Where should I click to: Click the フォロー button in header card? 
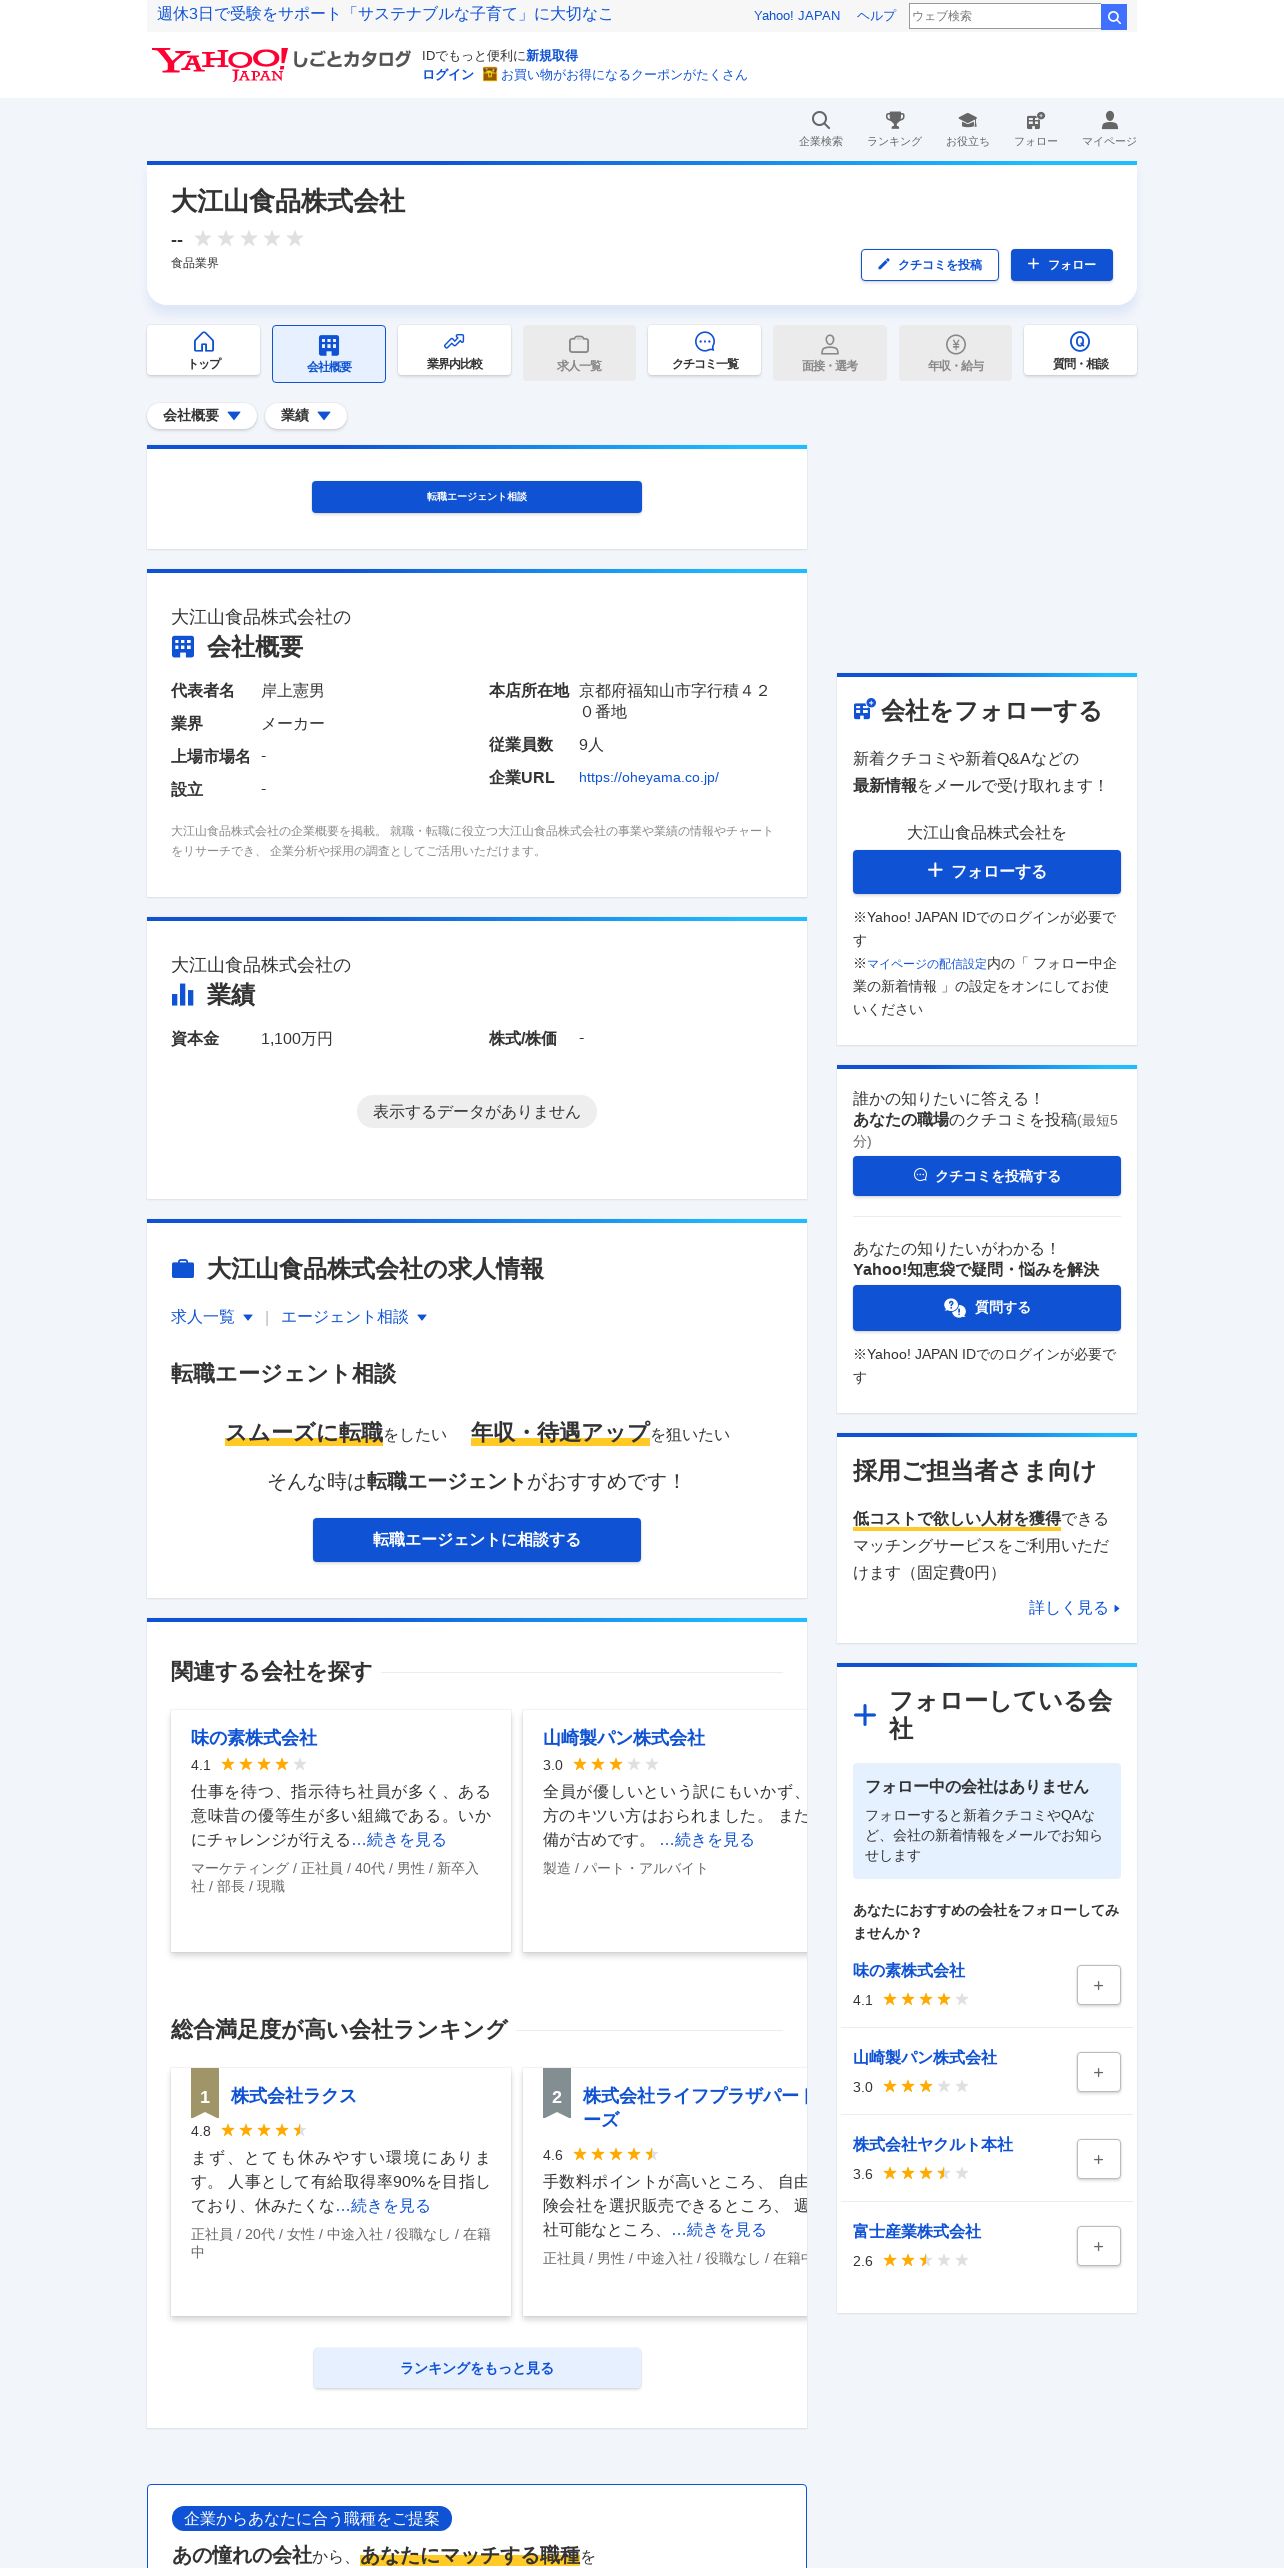click(1062, 265)
